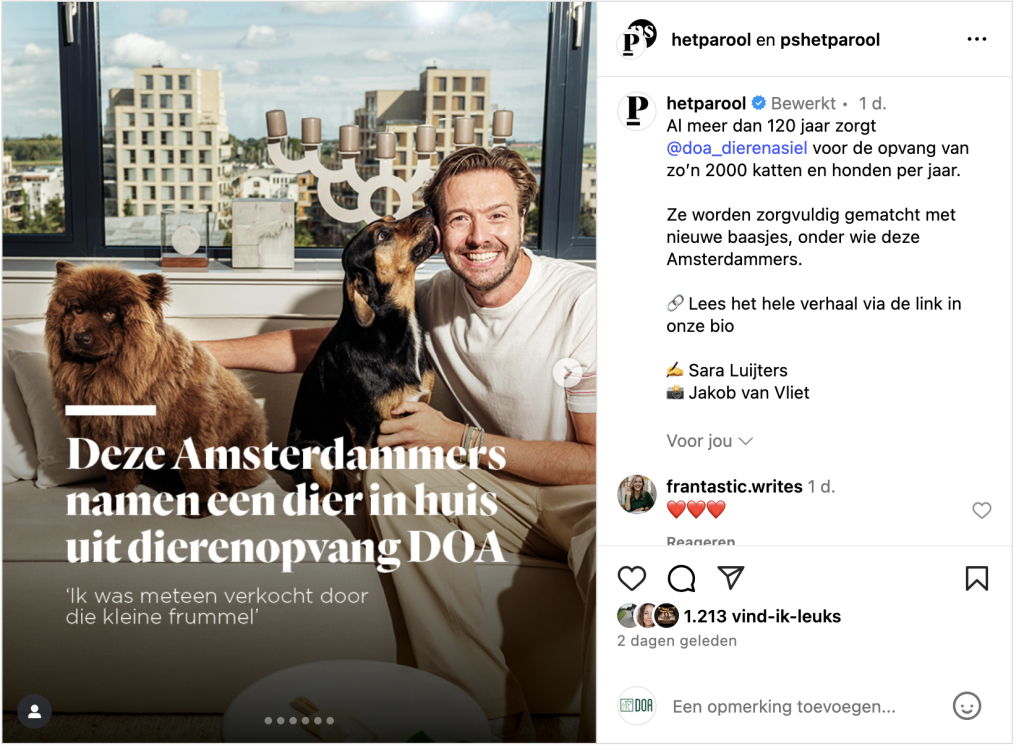Share the post with the paper plane icon
The height and width of the screenshot is (754, 1024).
731,577
